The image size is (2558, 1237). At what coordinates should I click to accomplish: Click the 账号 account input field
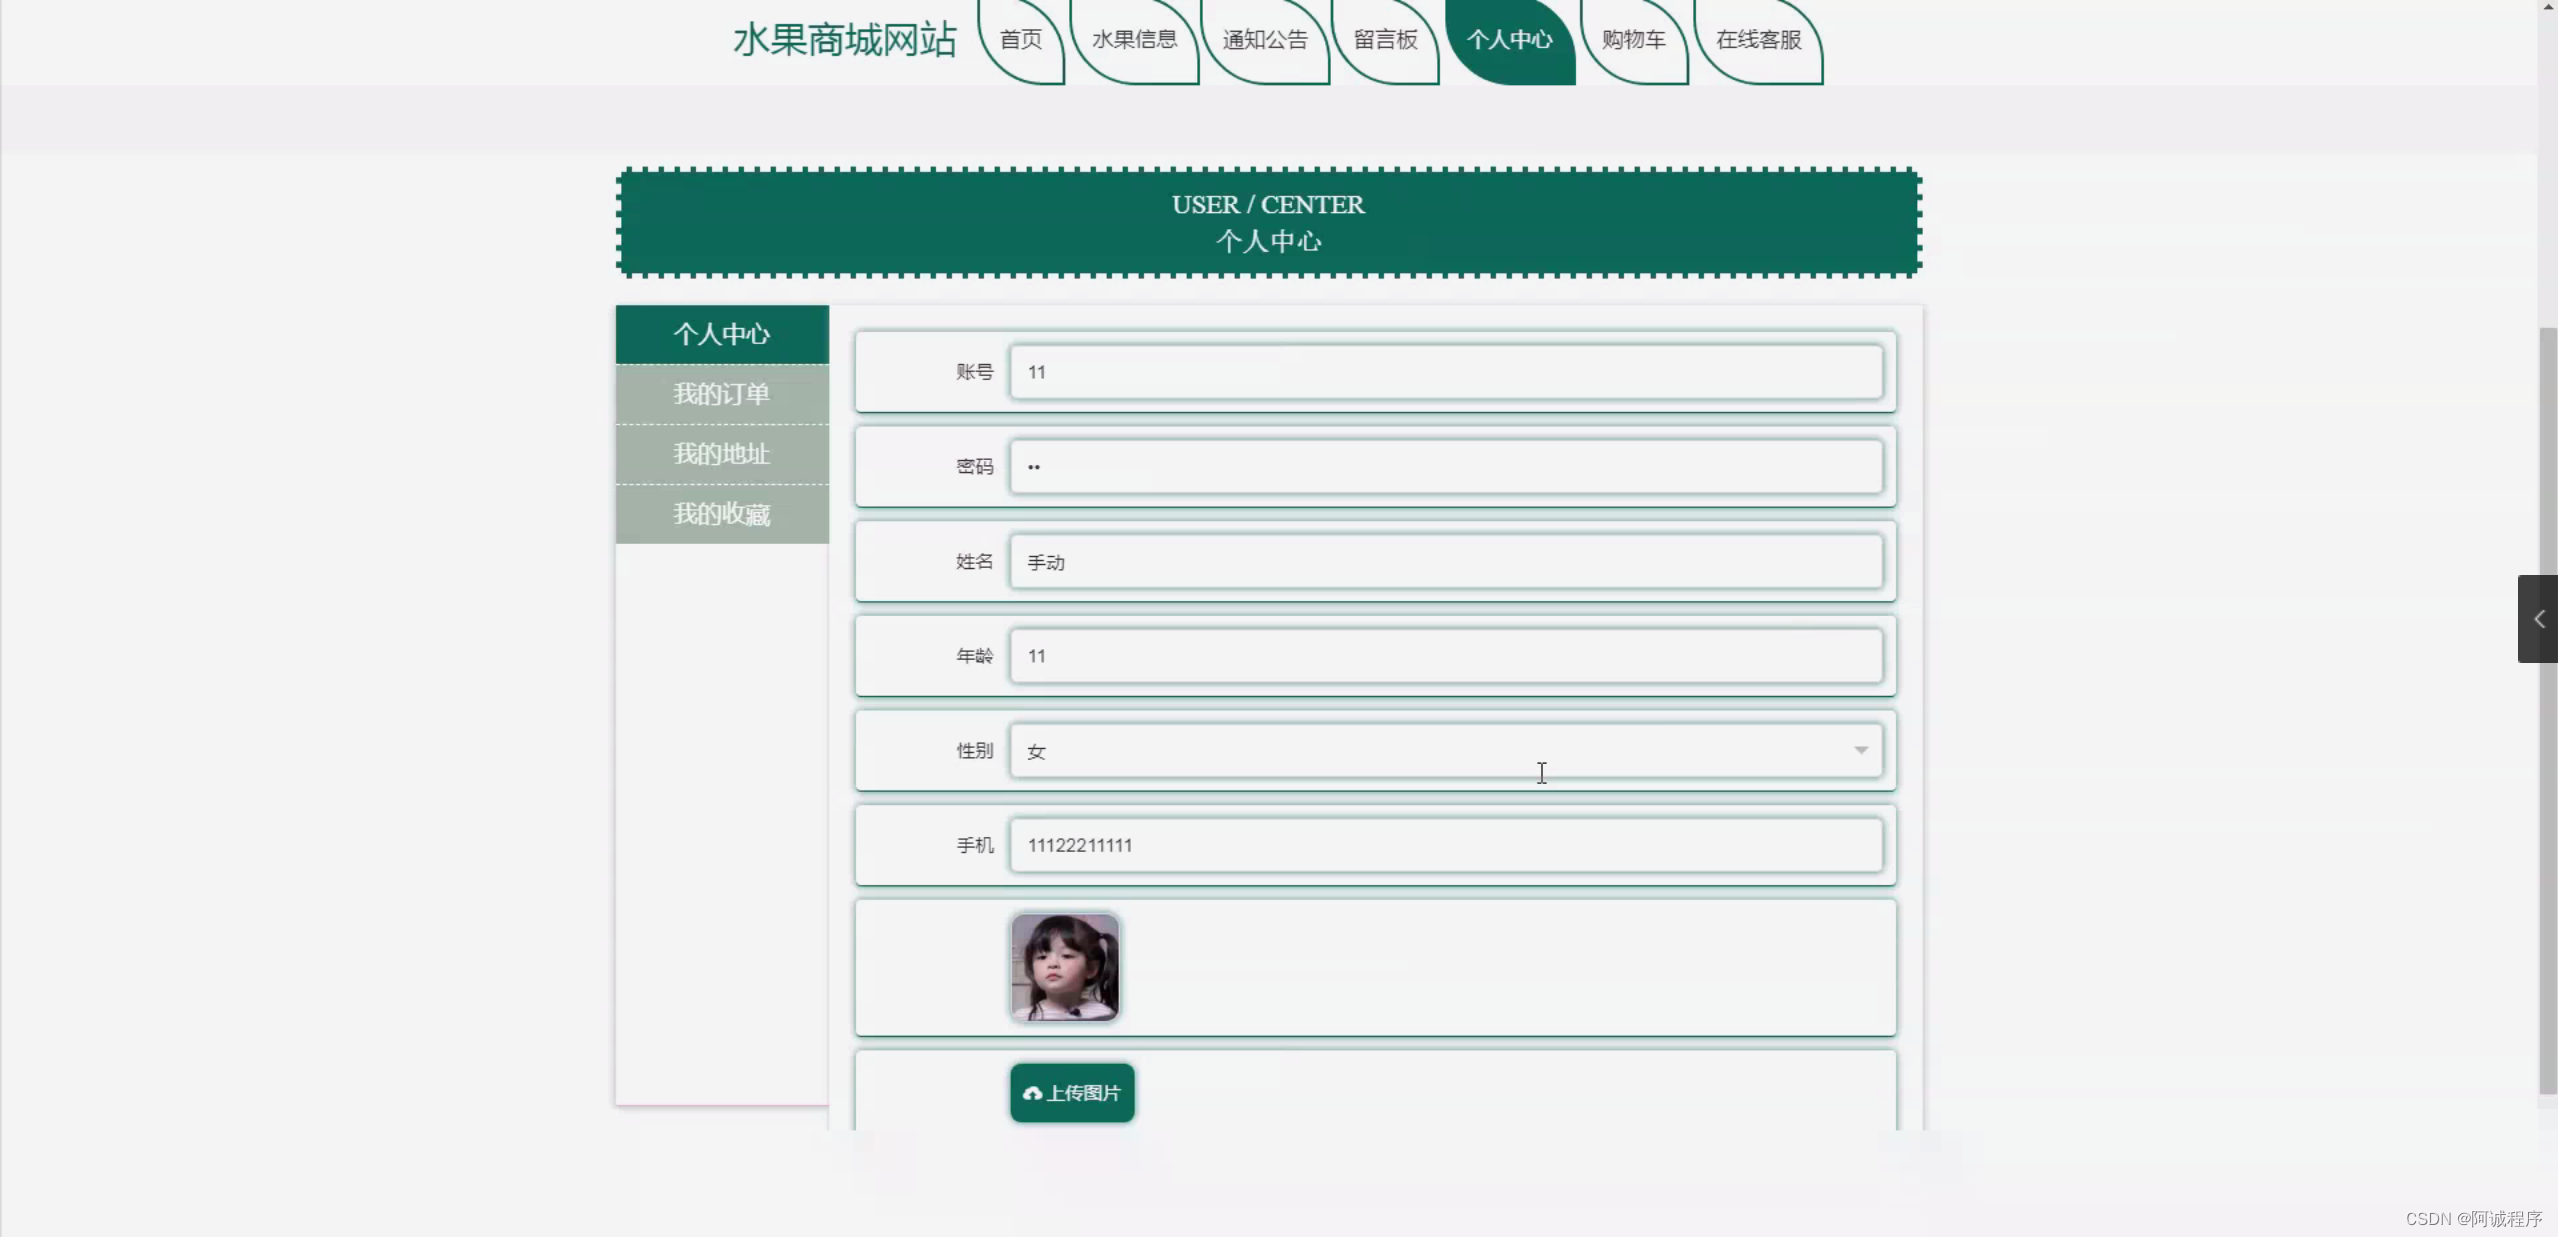click(x=1445, y=371)
